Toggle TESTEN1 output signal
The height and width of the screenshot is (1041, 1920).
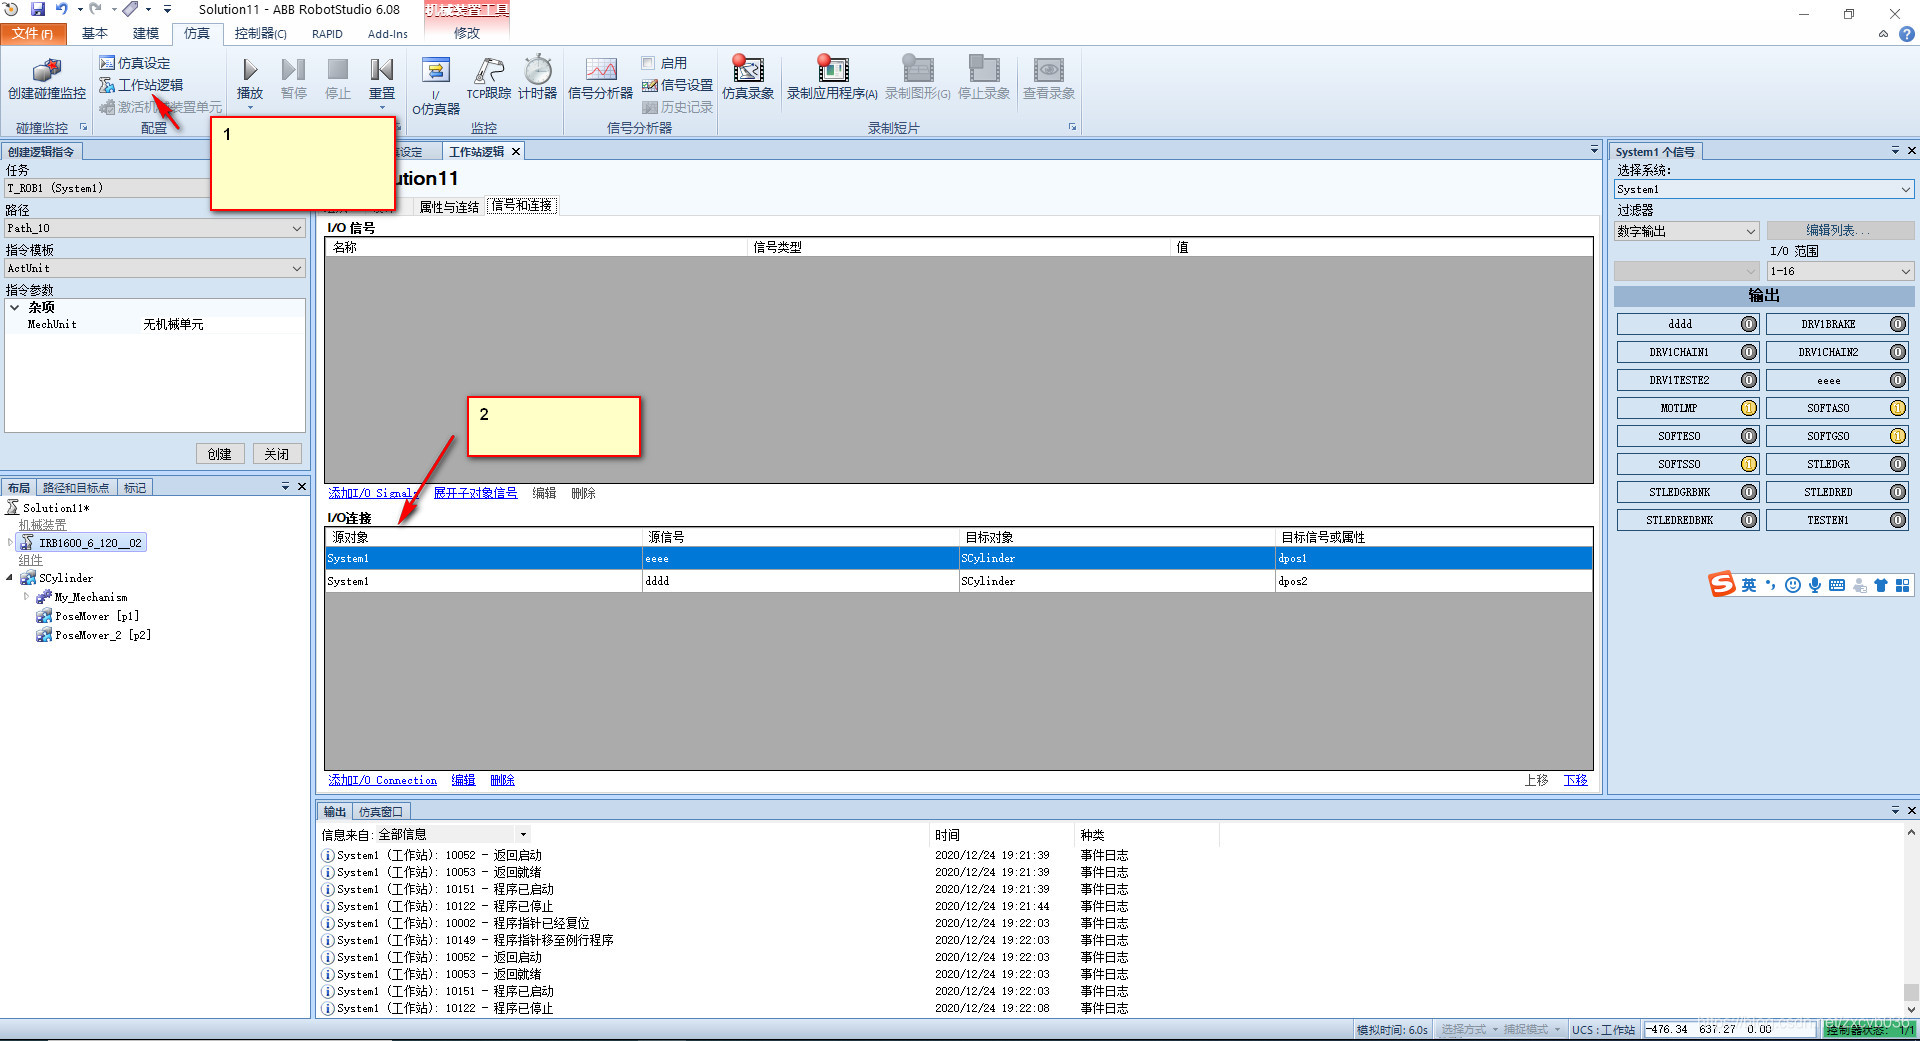[x=1837, y=520]
